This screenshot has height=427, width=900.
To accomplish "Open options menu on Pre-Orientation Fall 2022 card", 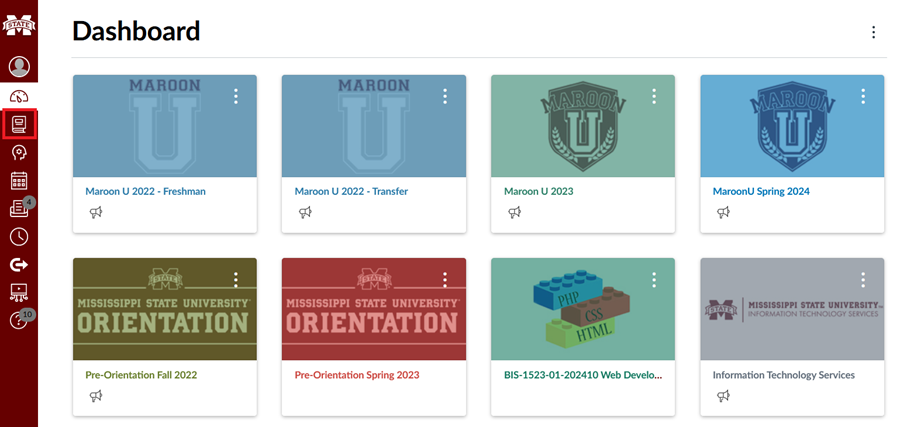I will (x=235, y=280).
